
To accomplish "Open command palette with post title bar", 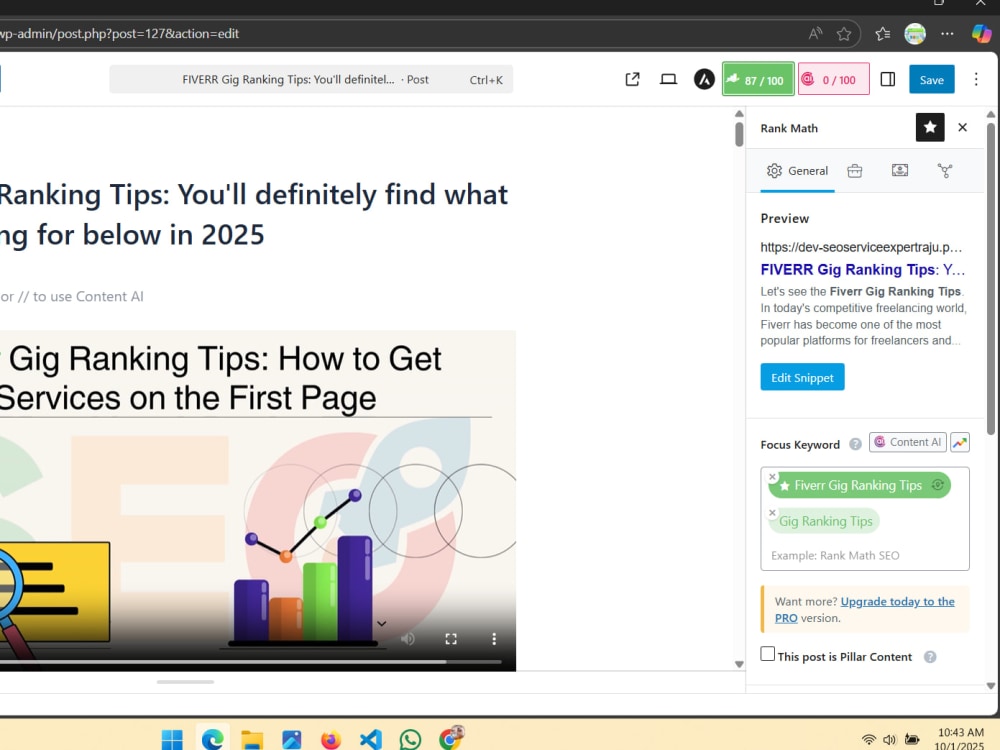I will (x=311, y=80).
